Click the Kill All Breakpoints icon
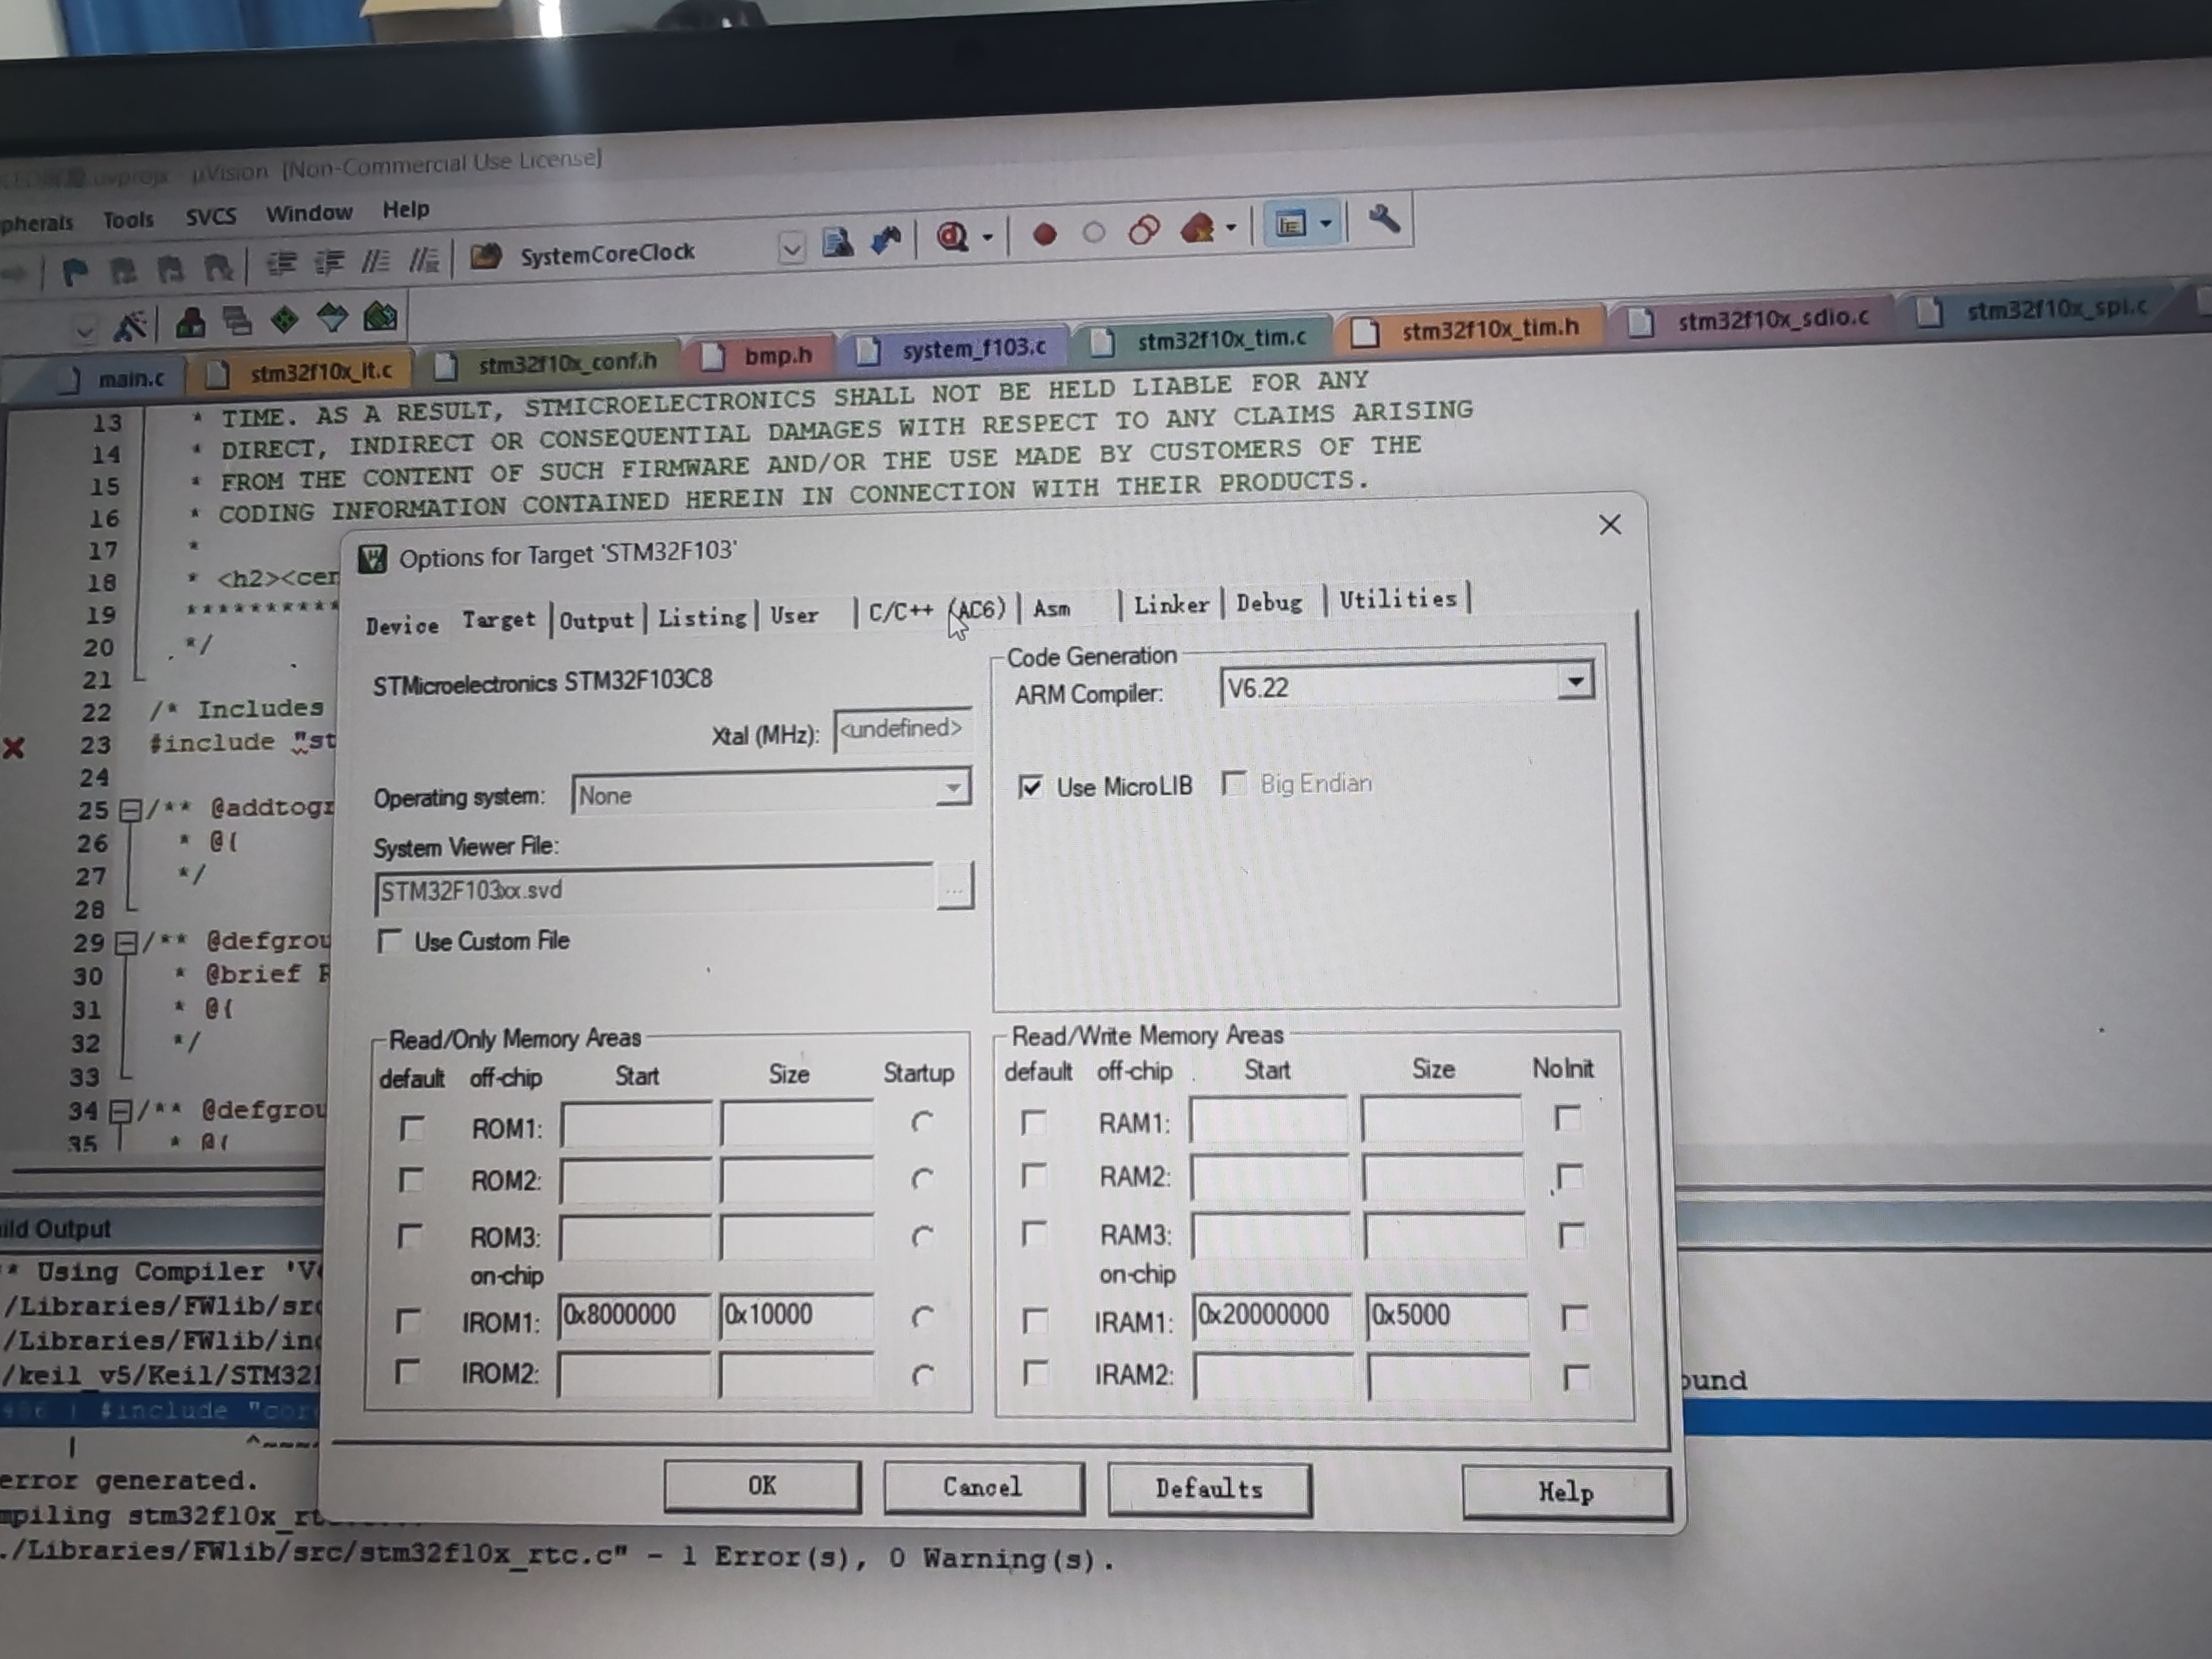This screenshot has height=1659, width=2212. click(1197, 229)
